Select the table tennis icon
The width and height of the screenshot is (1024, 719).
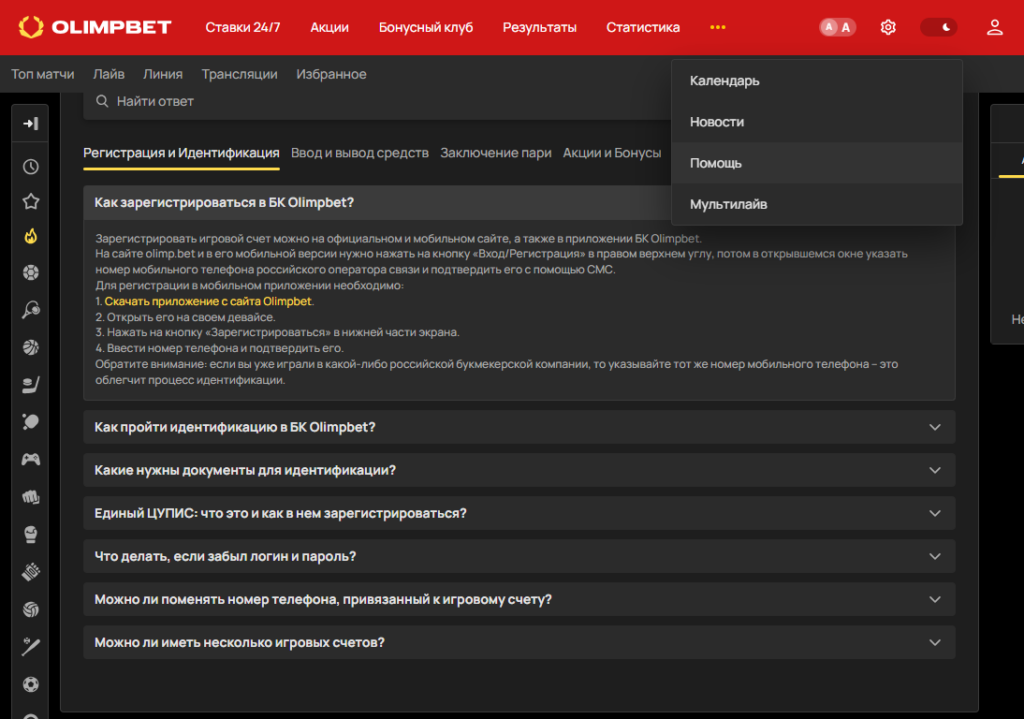[31, 422]
